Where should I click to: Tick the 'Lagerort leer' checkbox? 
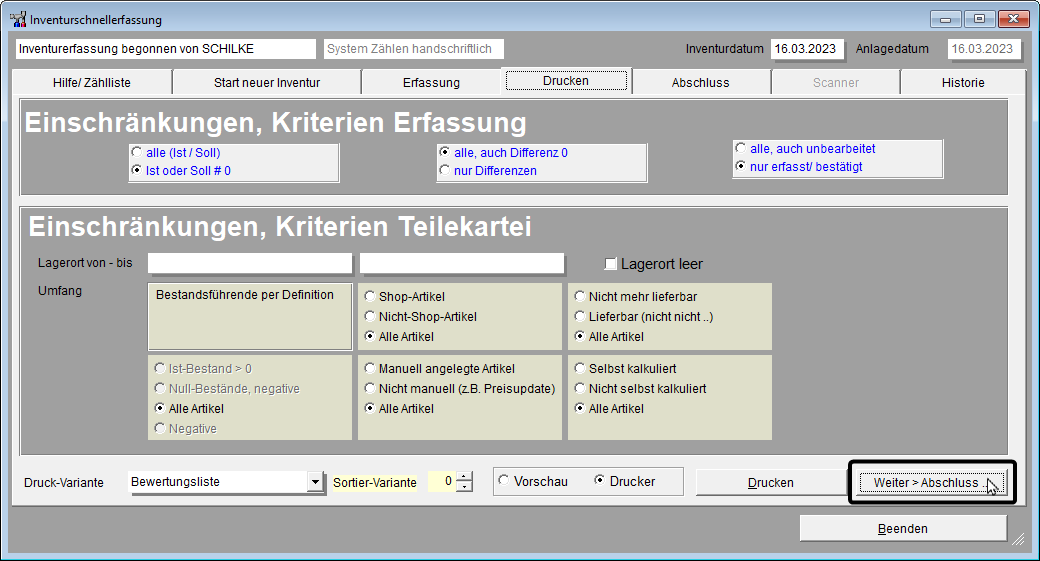(x=610, y=264)
